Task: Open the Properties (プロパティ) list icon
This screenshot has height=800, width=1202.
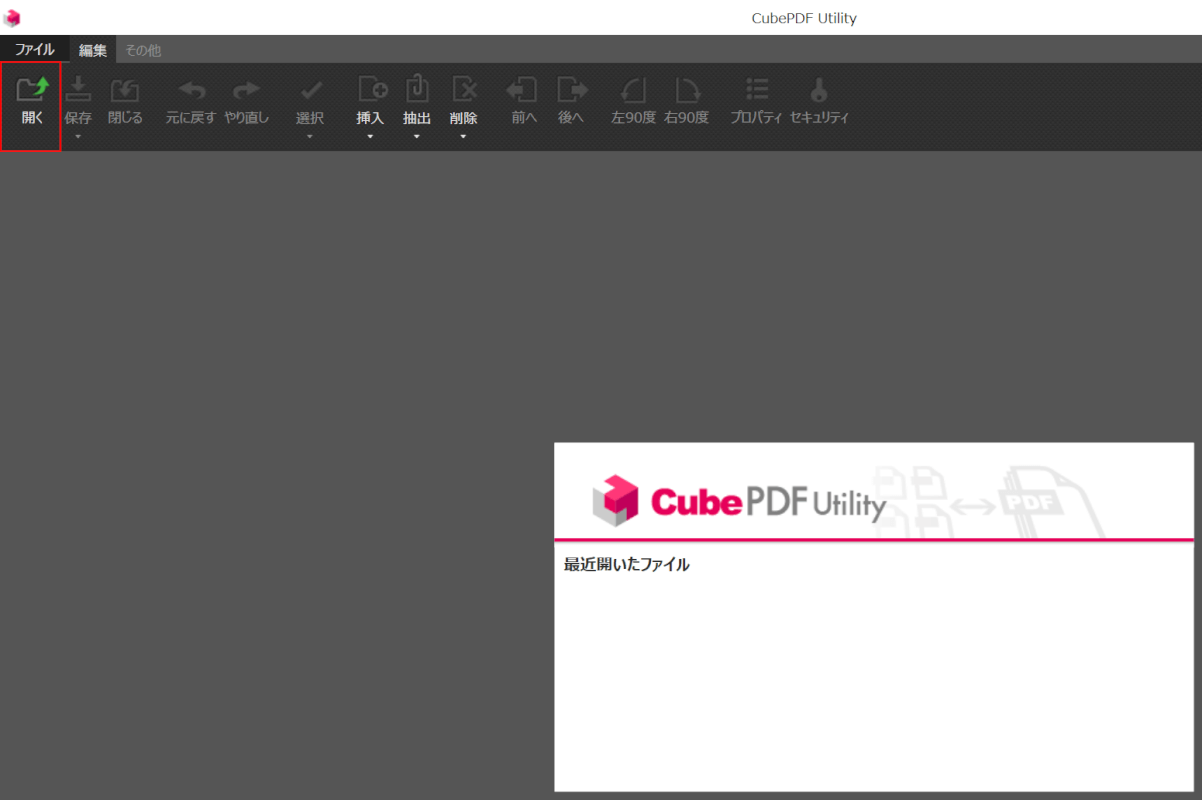Action: coord(757,89)
